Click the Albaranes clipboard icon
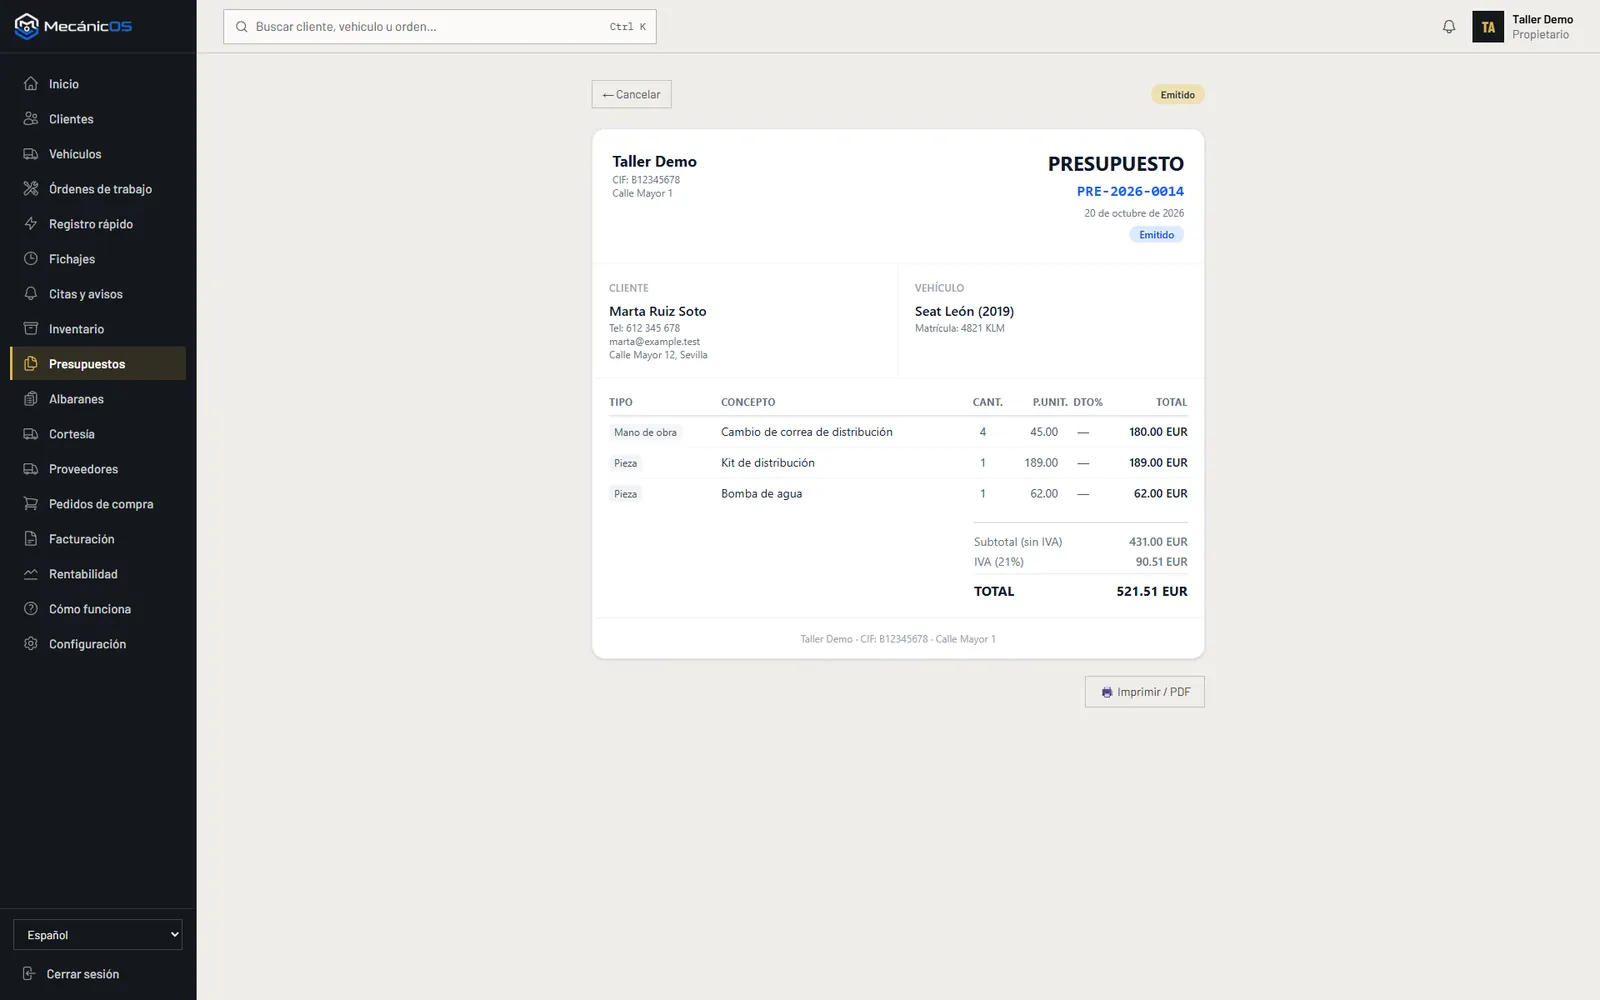1600x1000 pixels. 31,399
